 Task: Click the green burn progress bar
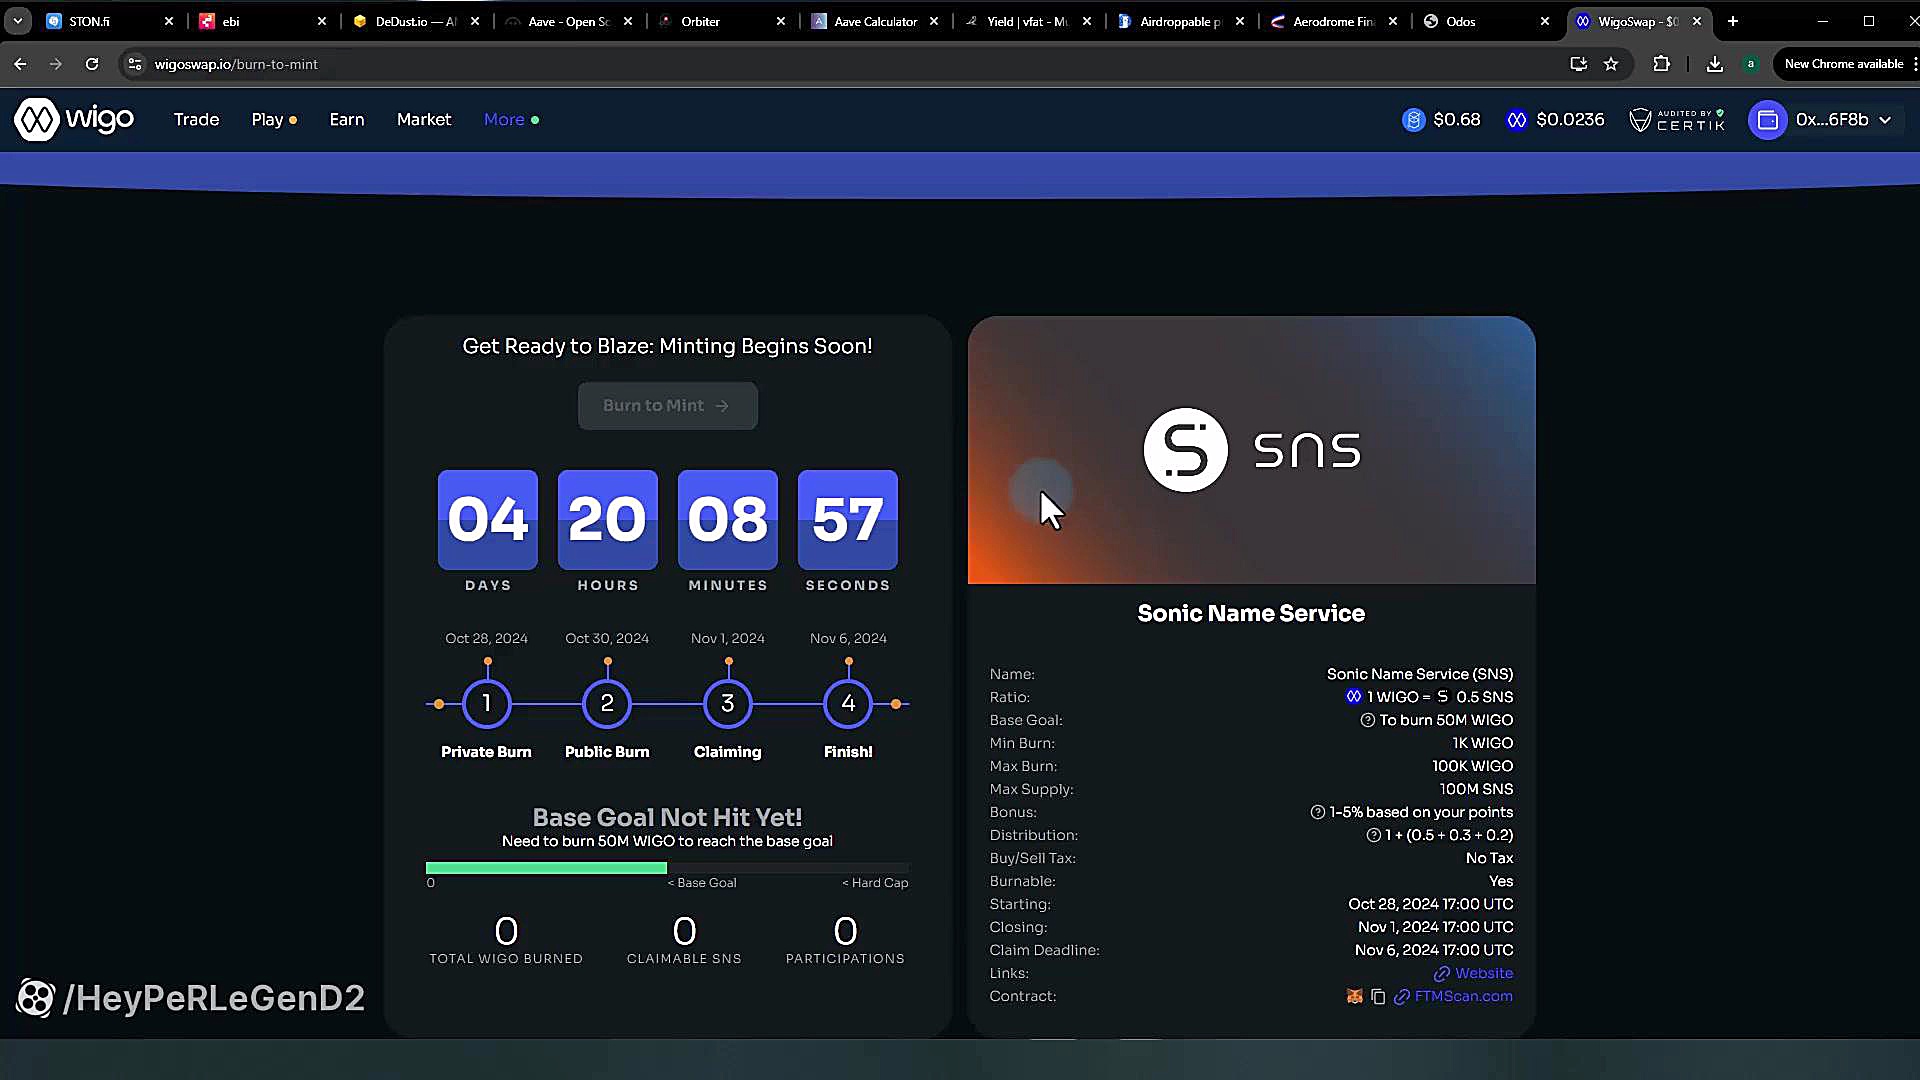pyautogui.click(x=546, y=868)
